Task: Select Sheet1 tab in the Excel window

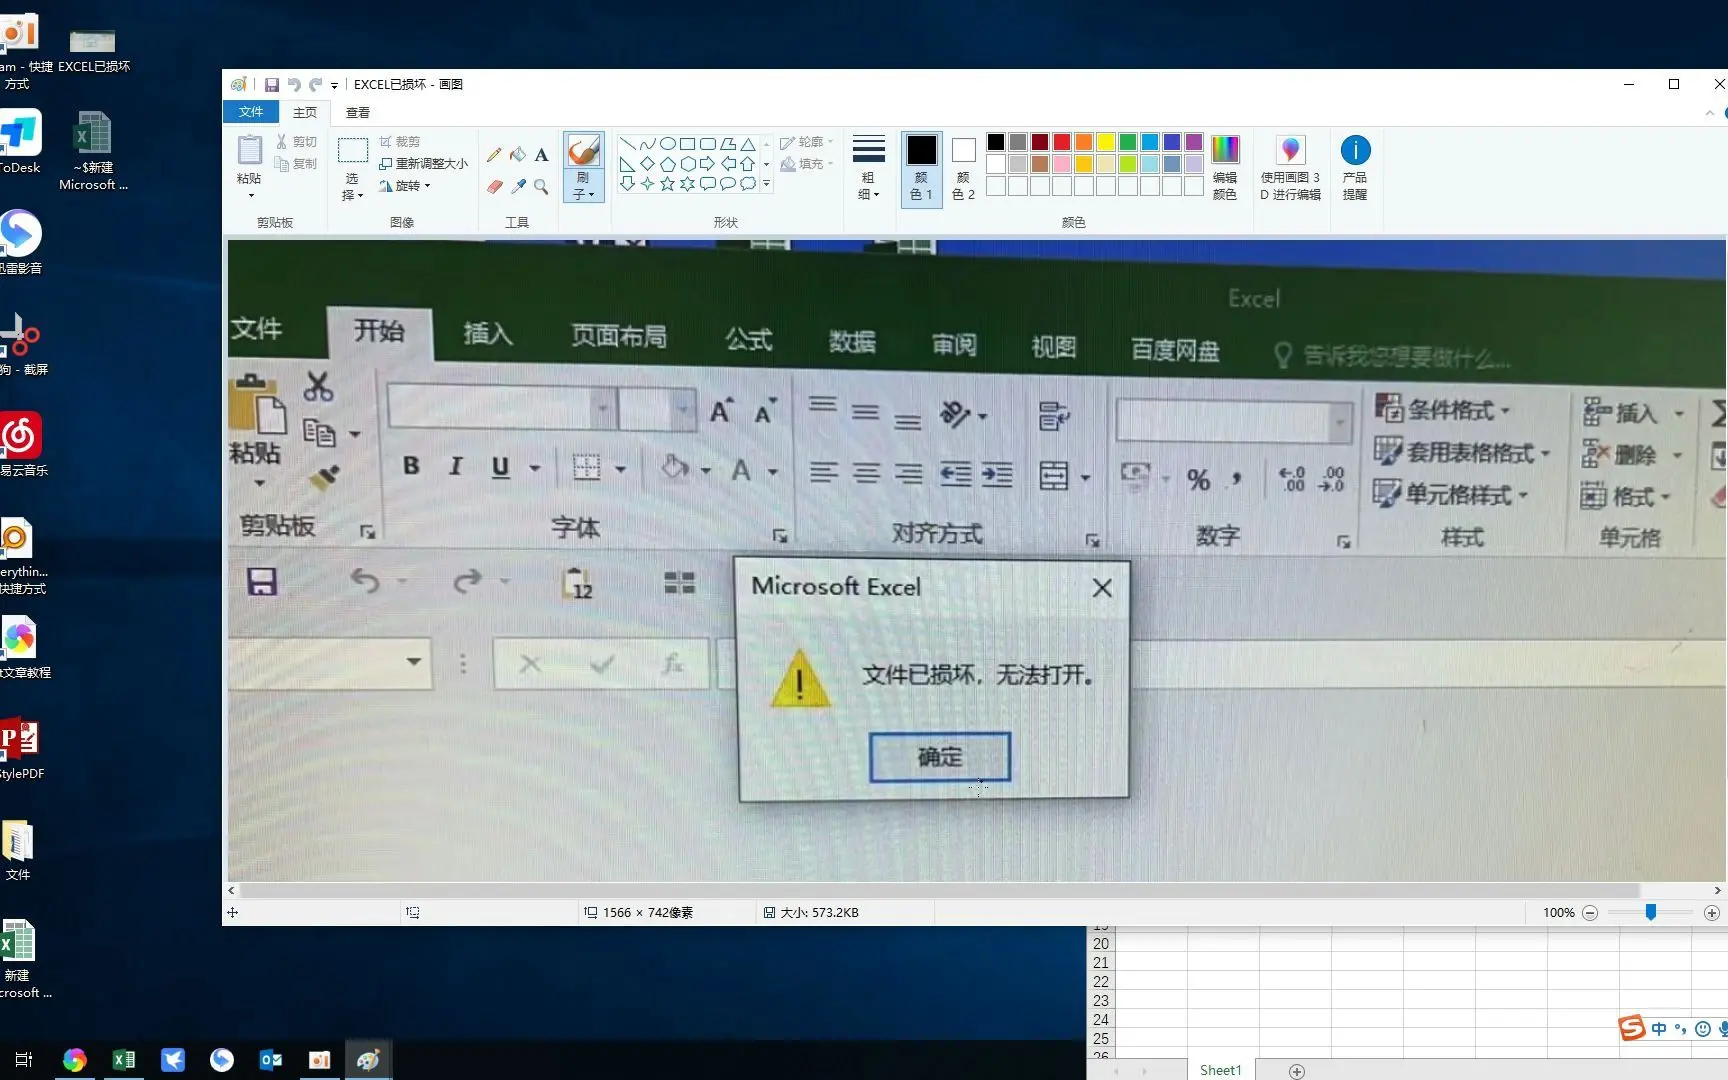Action: 1220,1070
